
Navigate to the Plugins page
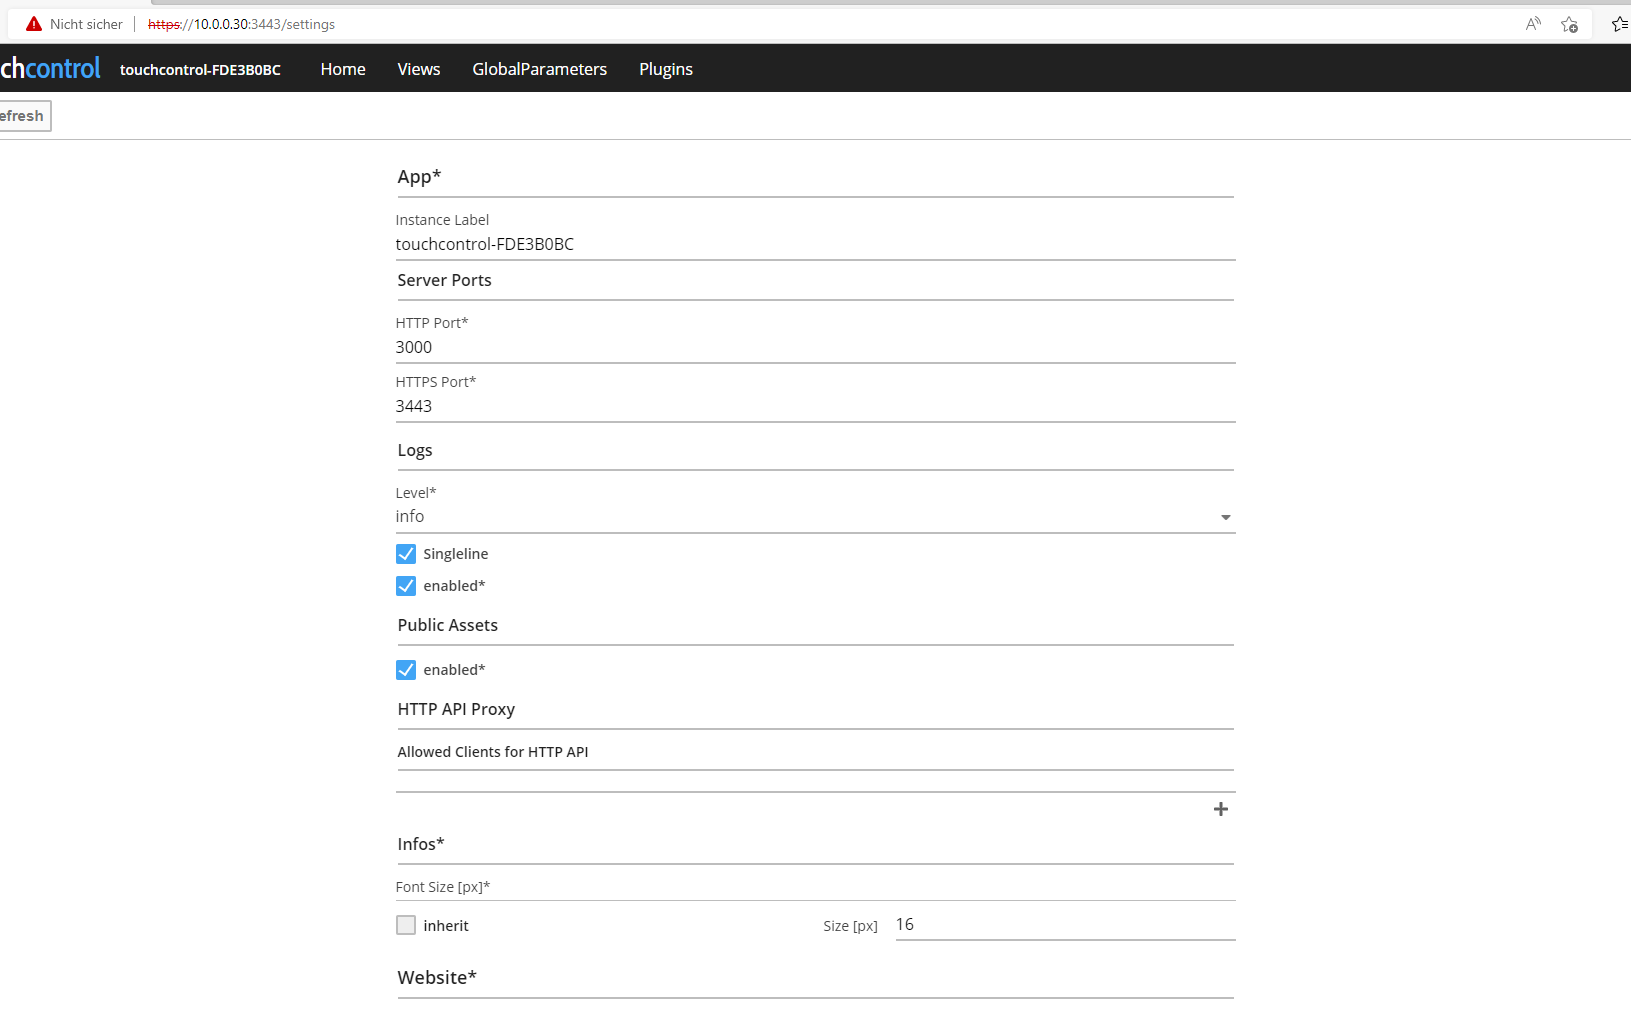[666, 69]
